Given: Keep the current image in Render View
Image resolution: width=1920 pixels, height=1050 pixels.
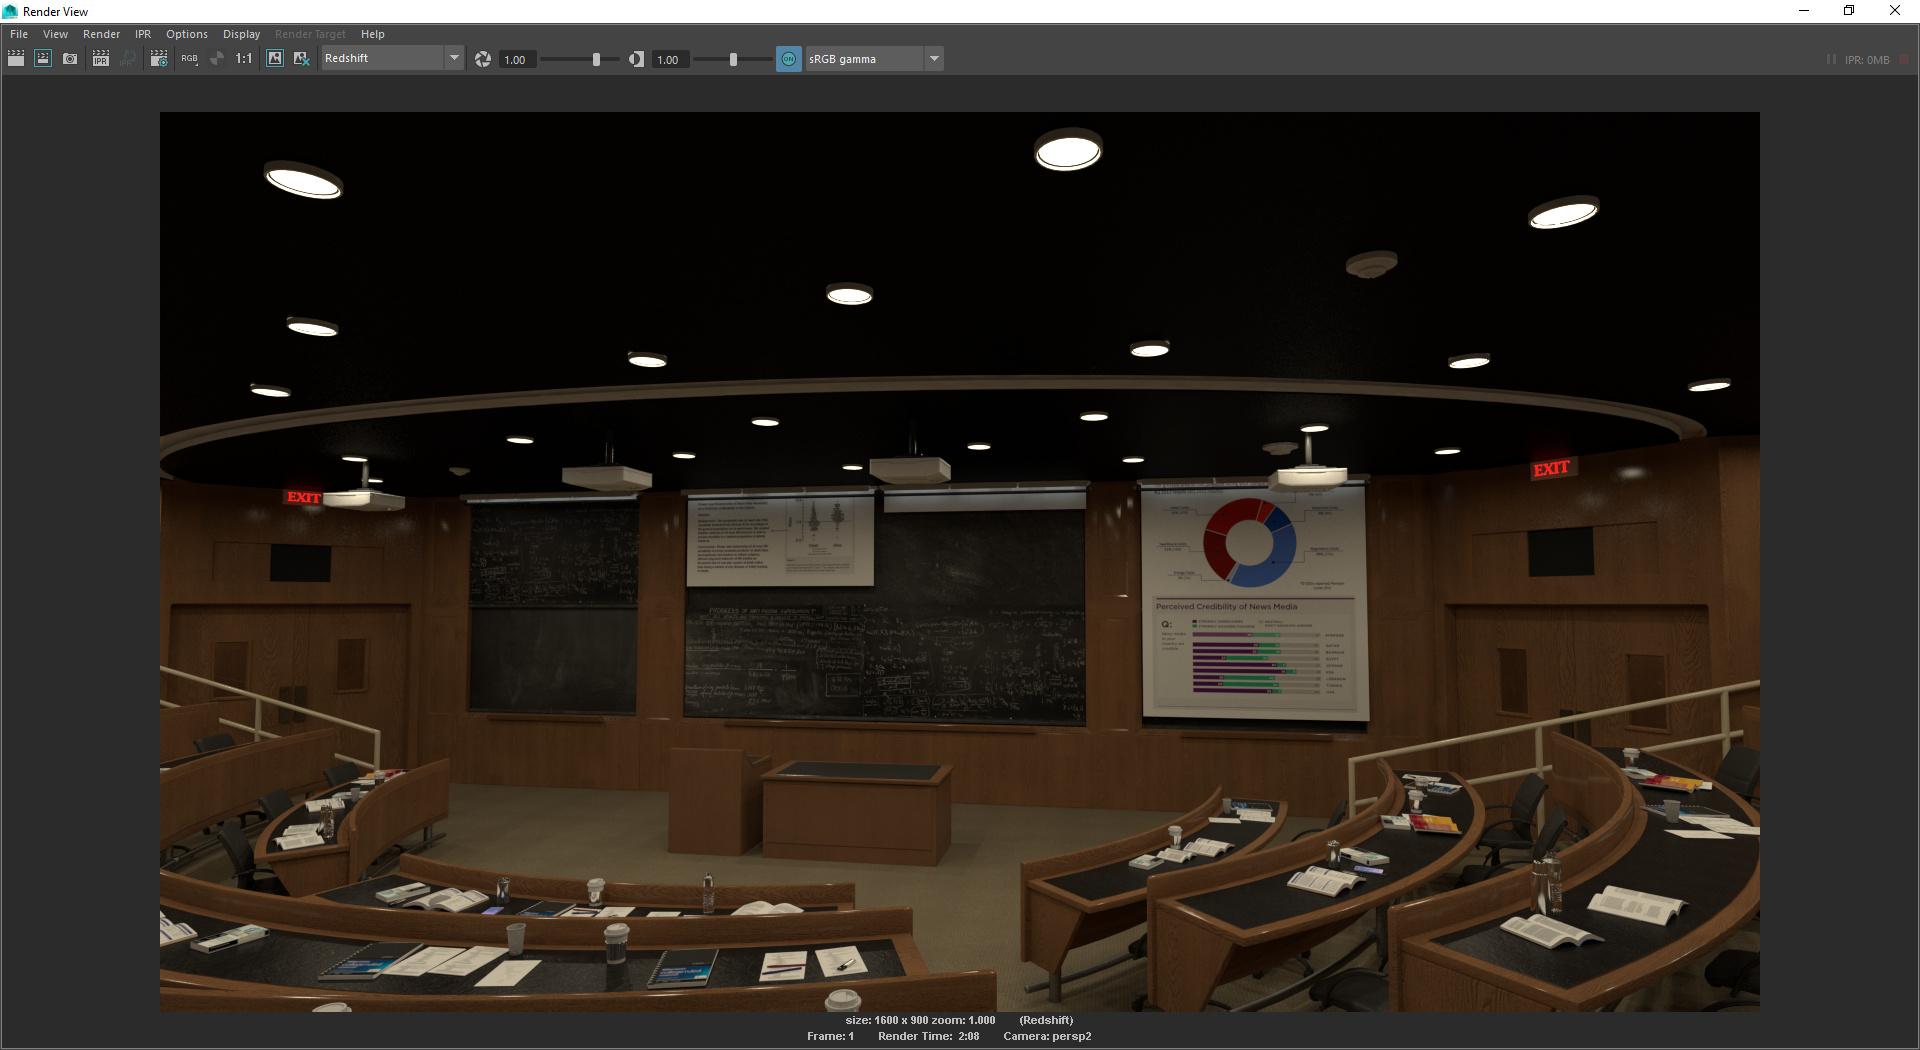Looking at the screenshot, I should coord(275,59).
